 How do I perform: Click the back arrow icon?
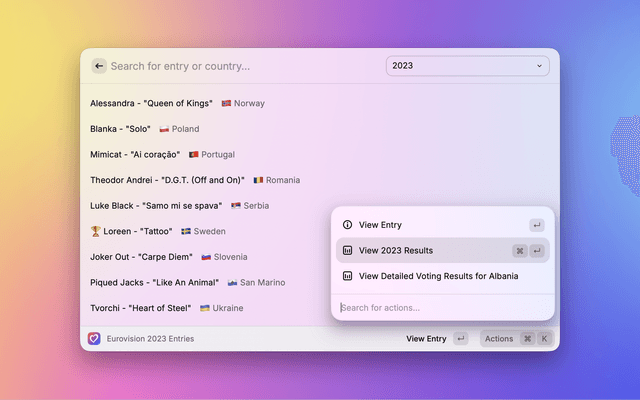[x=98, y=66]
